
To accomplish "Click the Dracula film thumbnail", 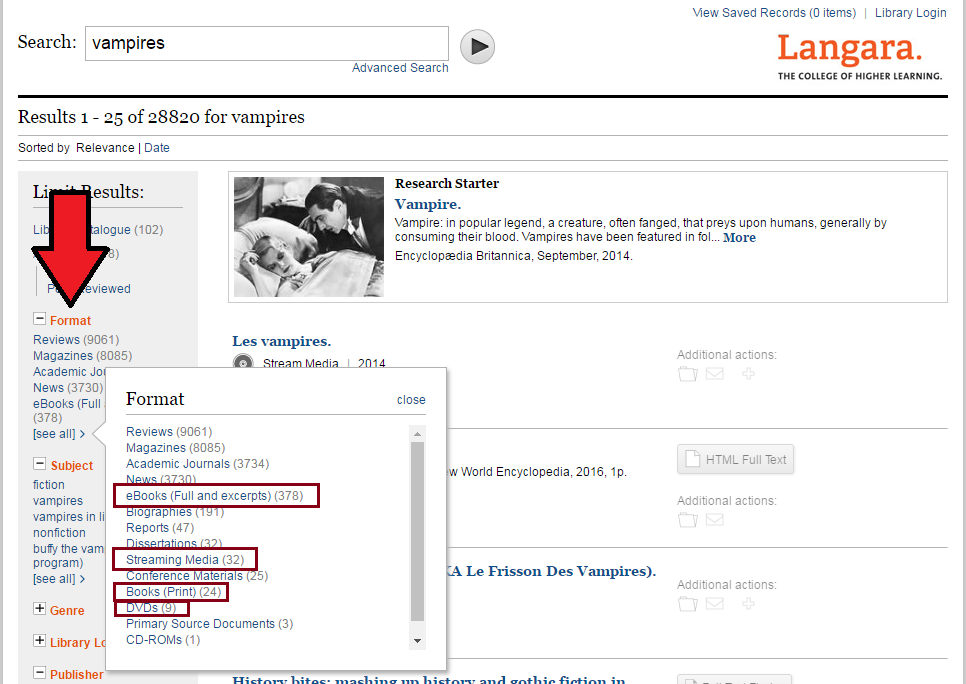I will tap(309, 237).
